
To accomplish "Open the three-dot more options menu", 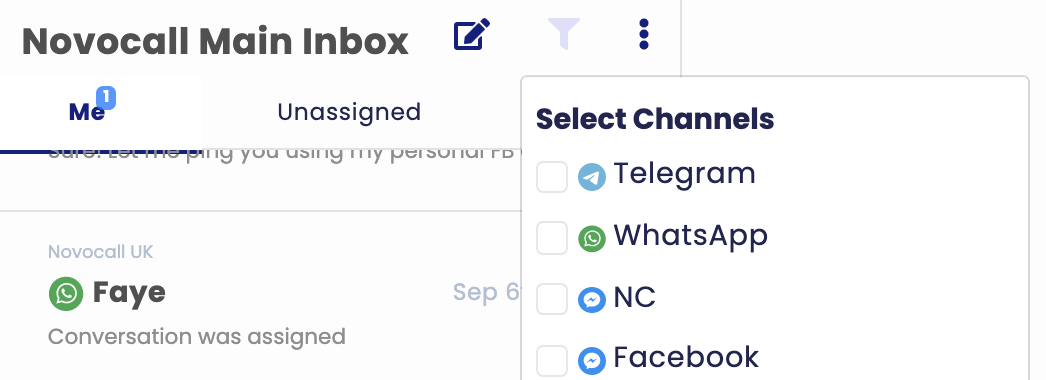I will (x=644, y=34).
